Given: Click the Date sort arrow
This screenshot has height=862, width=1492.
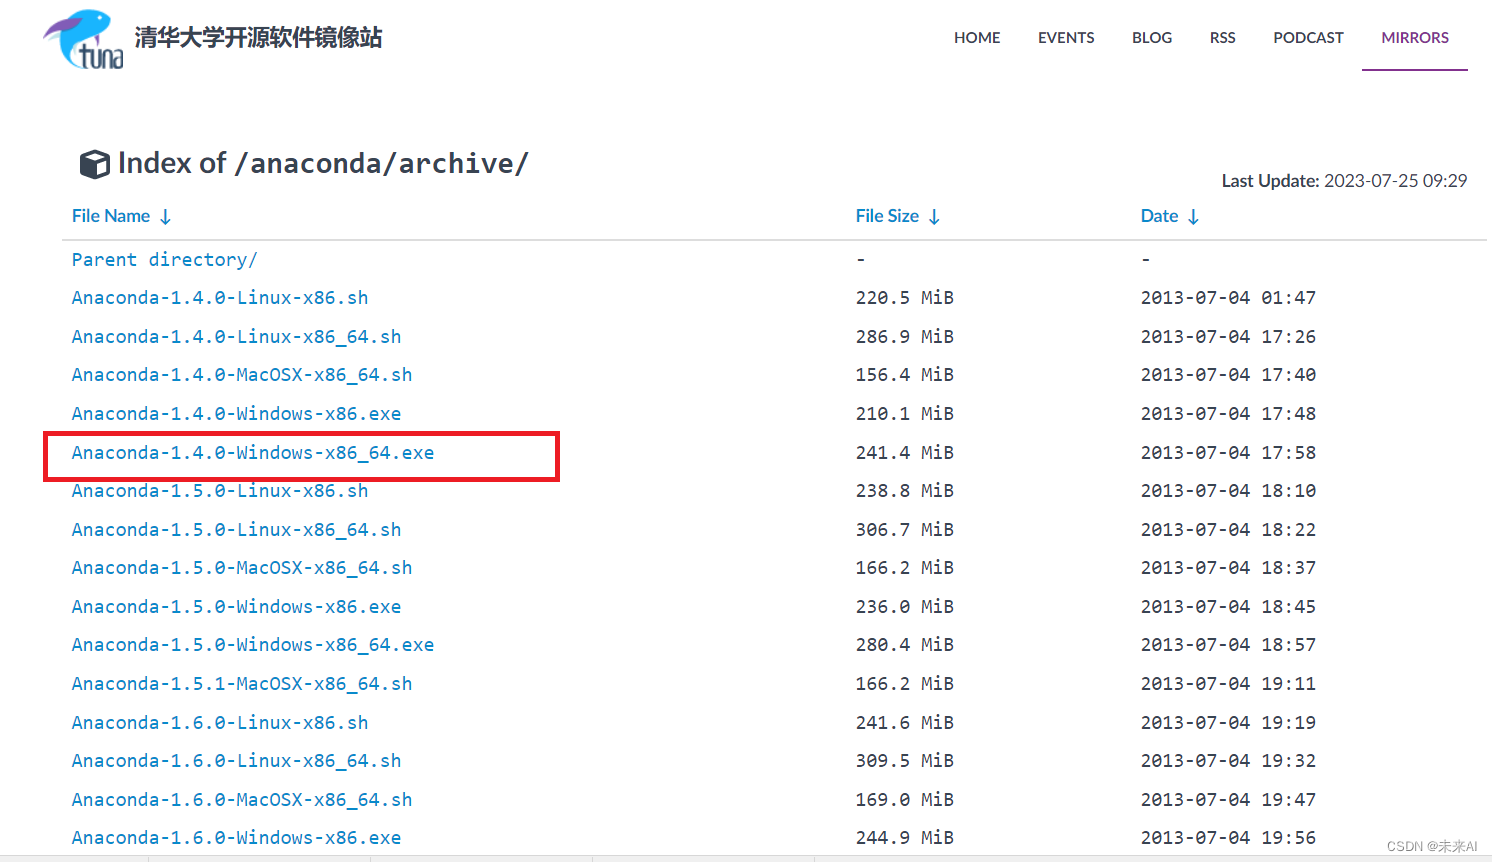Looking at the screenshot, I should pyautogui.click(x=1194, y=217).
